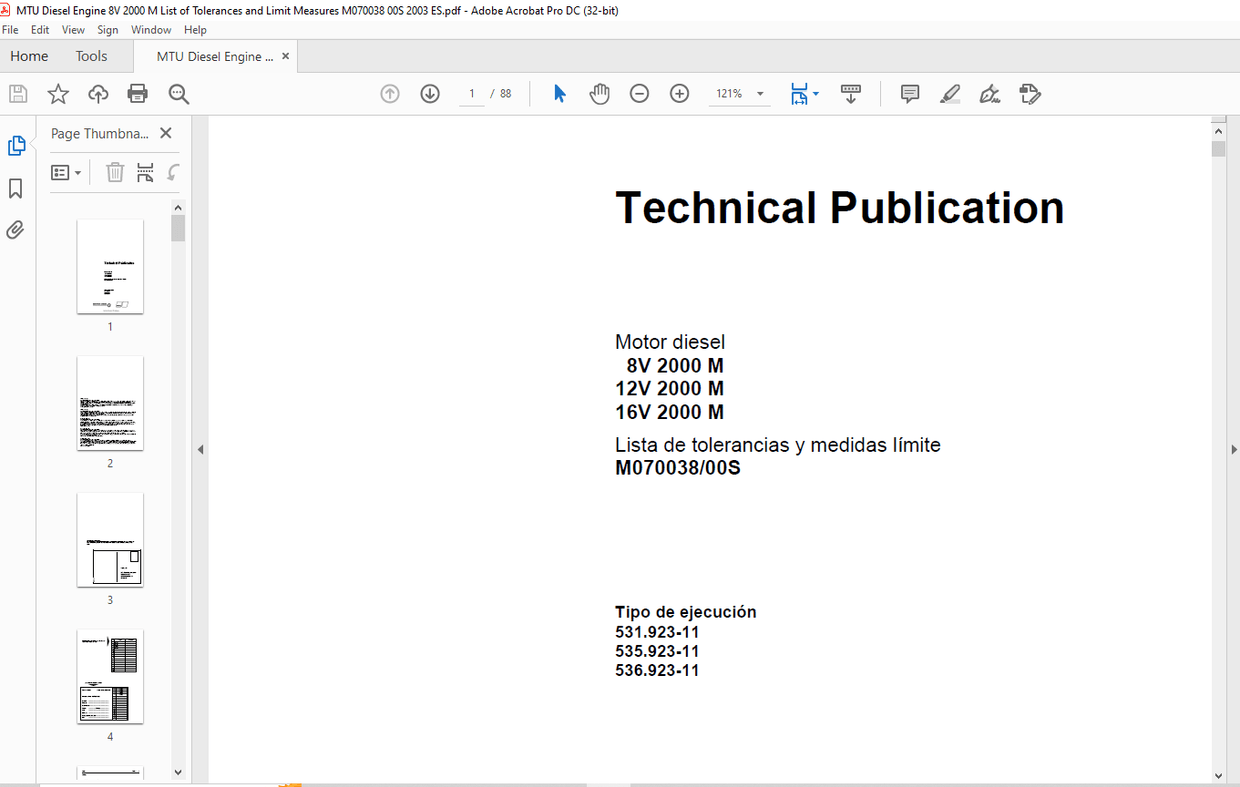
Task: Click the page number input field
Action: tap(472, 94)
